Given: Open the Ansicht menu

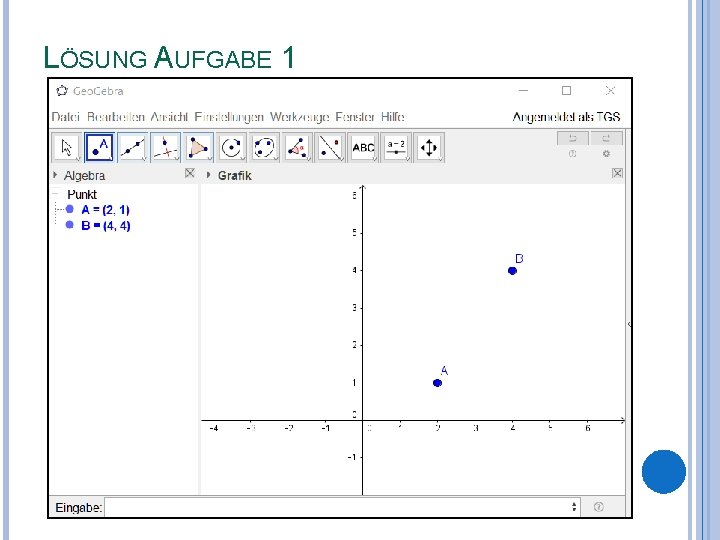Looking at the screenshot, I should coord(169,117).
